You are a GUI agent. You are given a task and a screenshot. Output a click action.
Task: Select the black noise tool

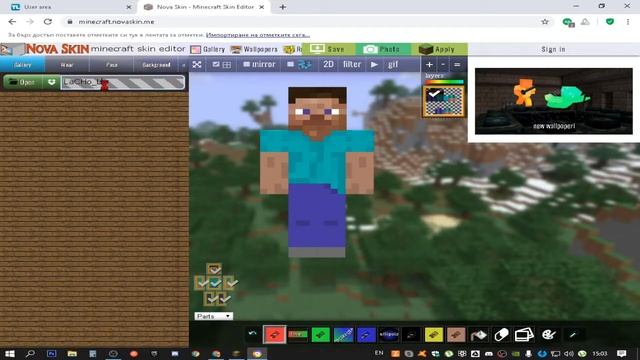point(411,334)
